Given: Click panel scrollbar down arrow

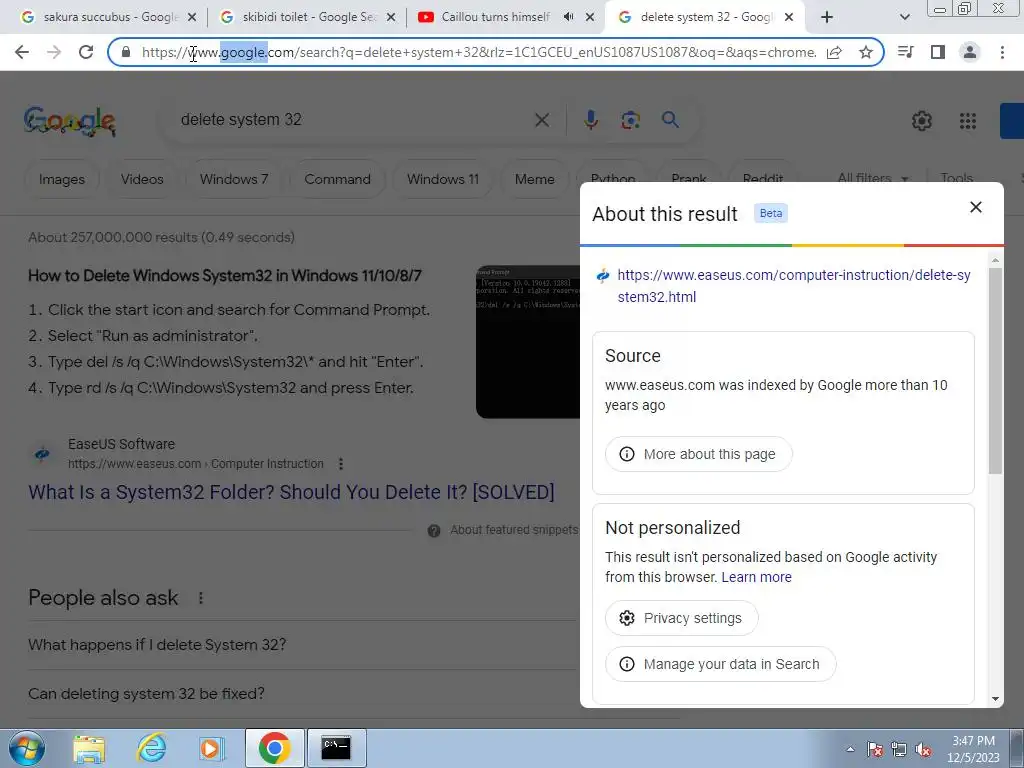Looking at the screenshot, I should 995,699.
